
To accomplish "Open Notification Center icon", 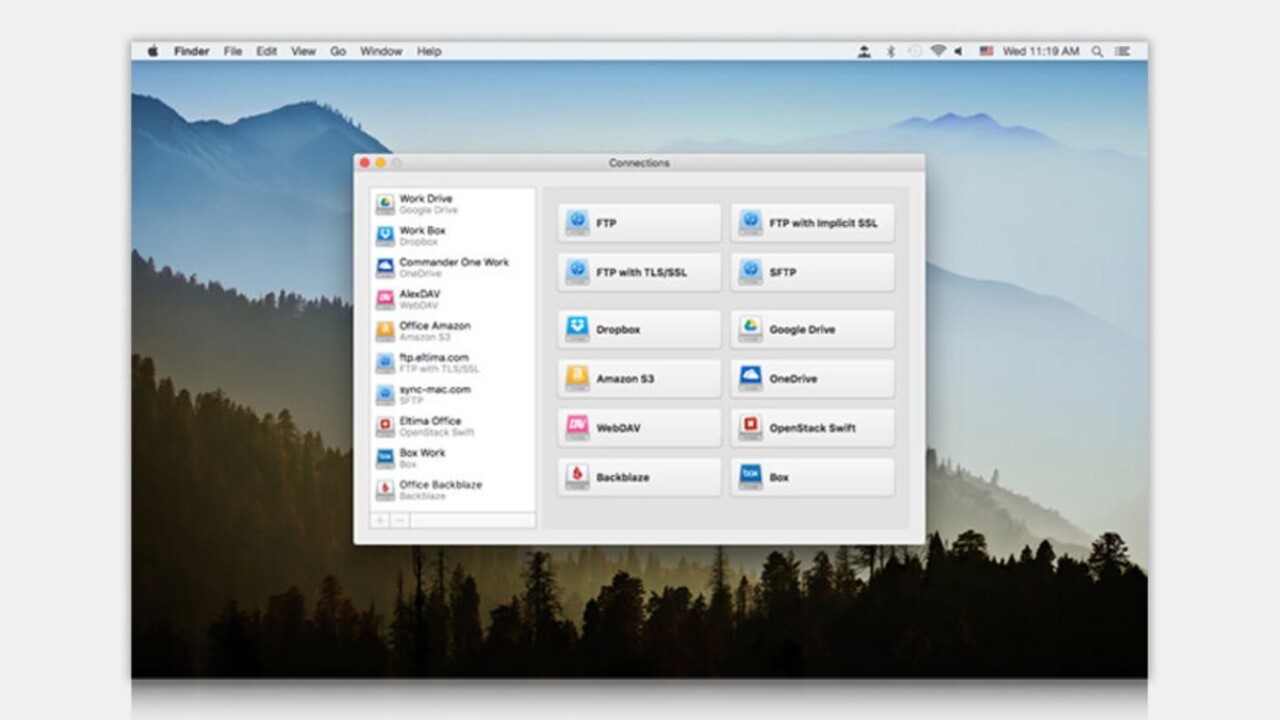I will coord(1124,51).
